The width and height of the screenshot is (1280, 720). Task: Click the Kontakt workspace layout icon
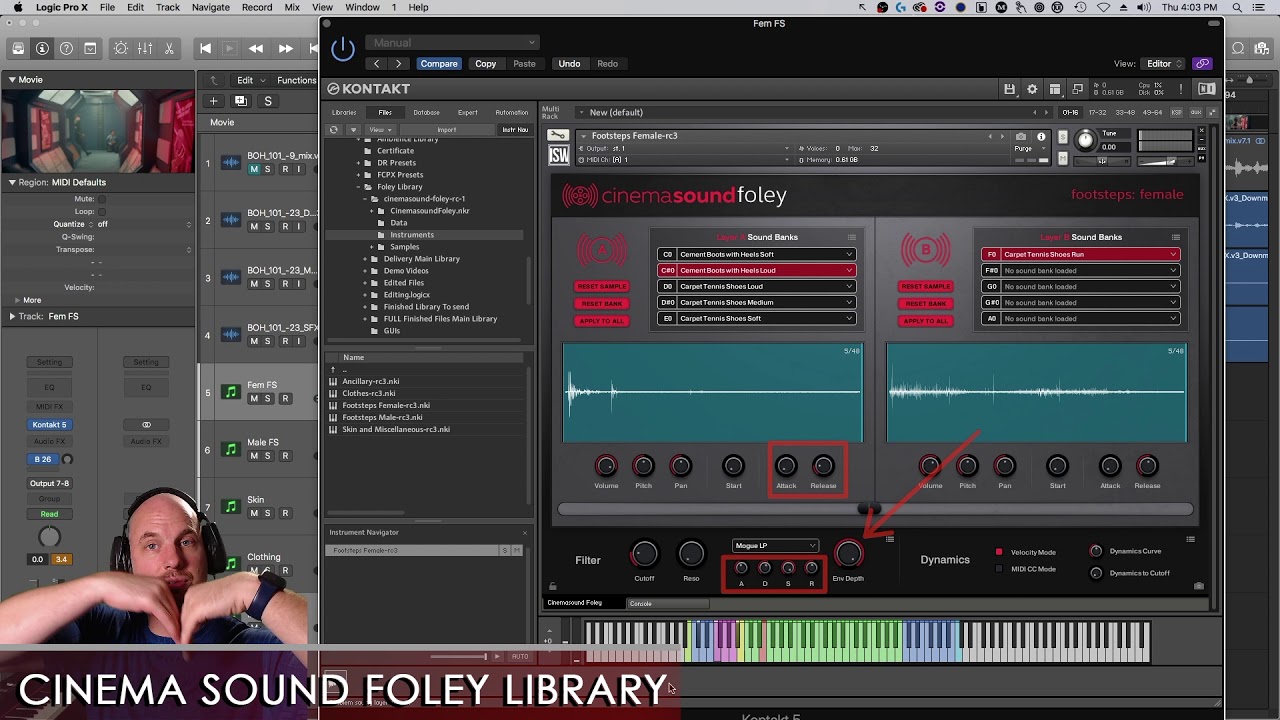[1054, 89]
